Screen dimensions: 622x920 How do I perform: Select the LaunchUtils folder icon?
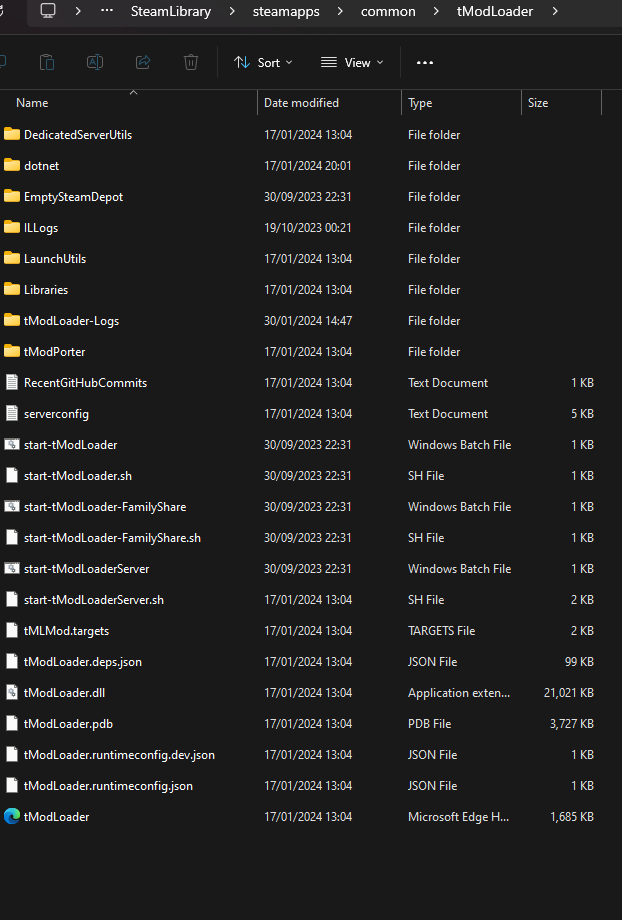(x=12, y=259)
